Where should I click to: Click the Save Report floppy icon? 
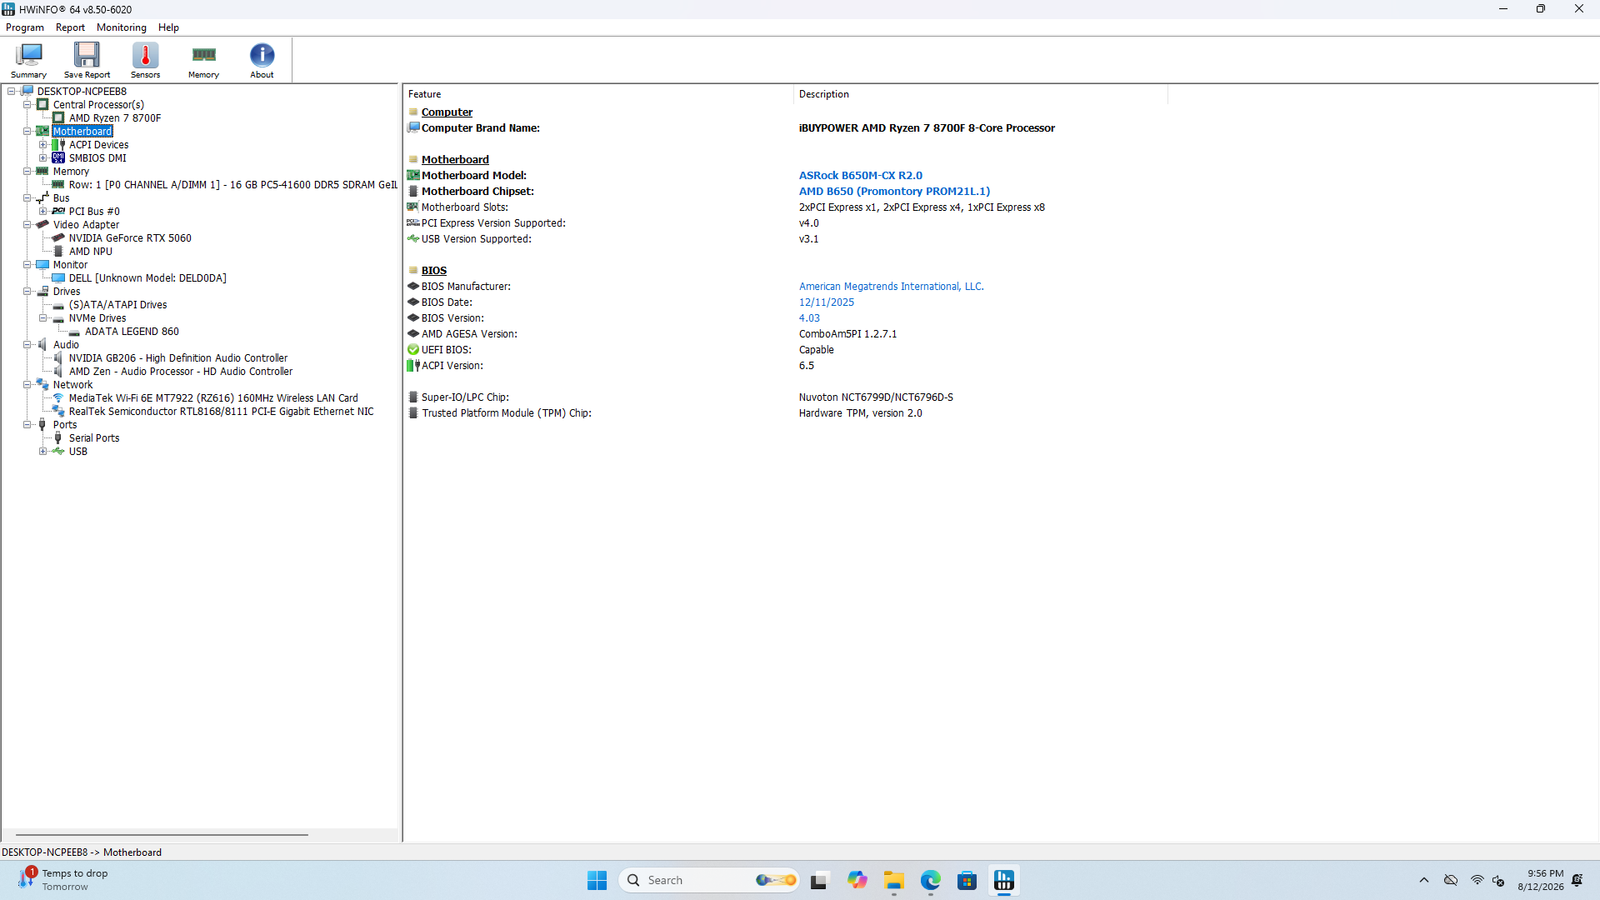pos(87,60)
